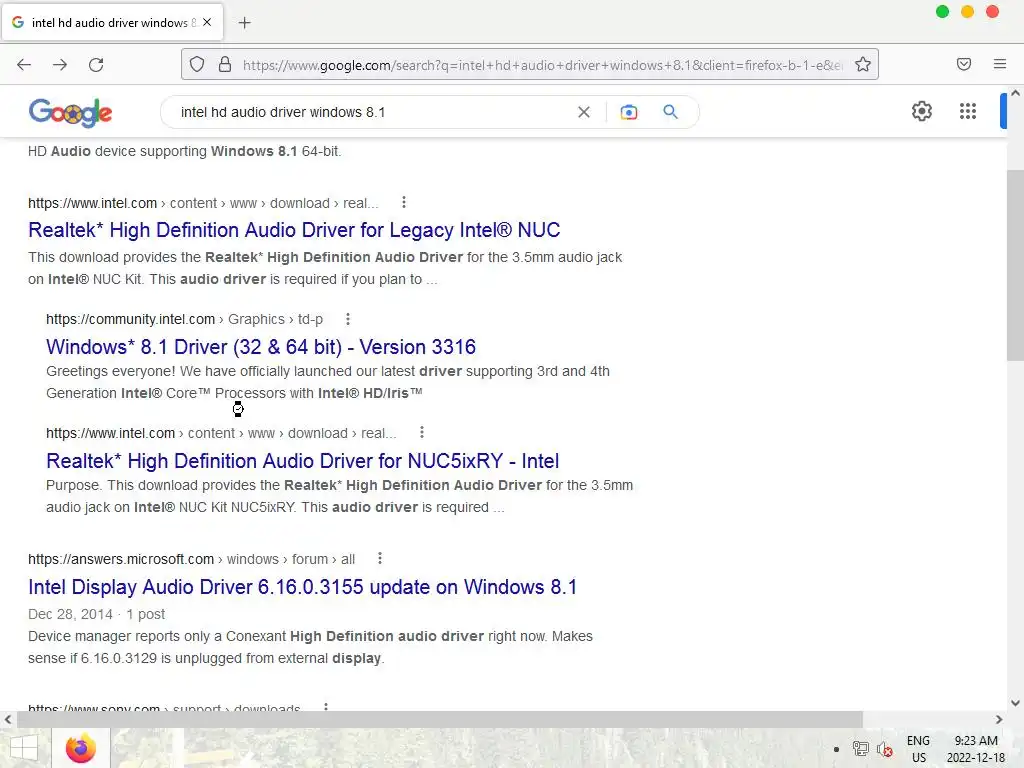The height and width of the screenshot is (768, 1024).
Task: Open Intel Display Audio Driver 6.16.0.3155 link
Action: point(302,587)
